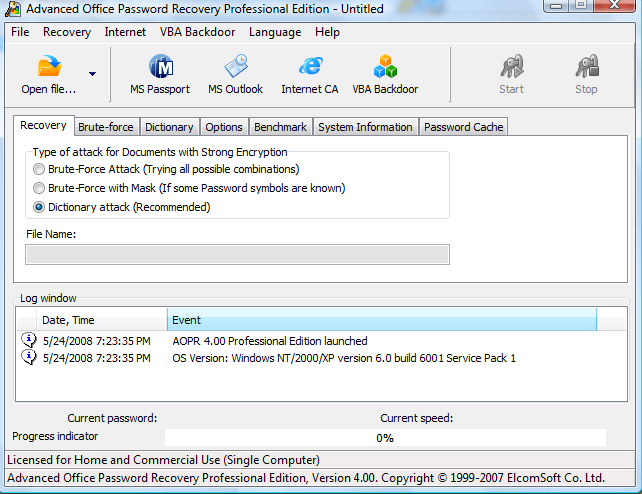
Task: Click the Date, Time column header
Action: point(102,320)
